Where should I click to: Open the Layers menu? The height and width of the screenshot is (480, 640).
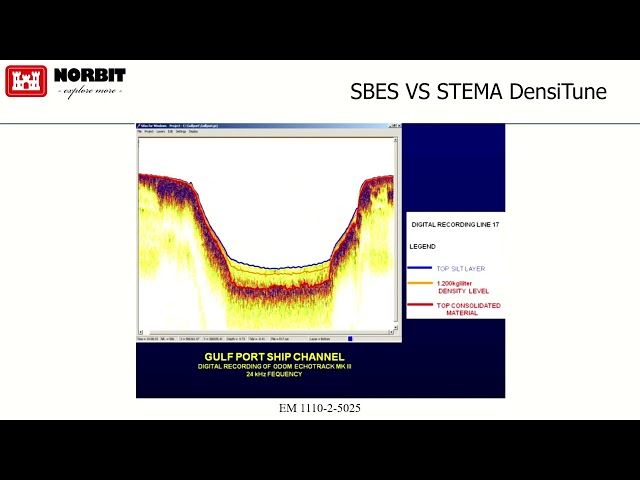coord(161,131)
